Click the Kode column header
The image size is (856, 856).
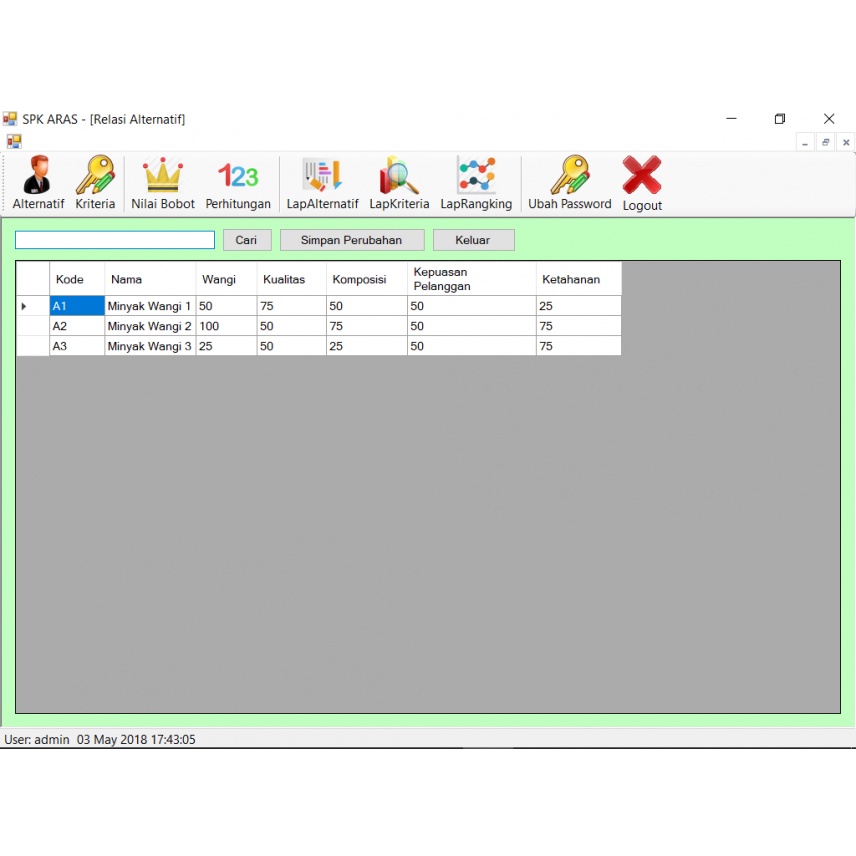[77, 279]
